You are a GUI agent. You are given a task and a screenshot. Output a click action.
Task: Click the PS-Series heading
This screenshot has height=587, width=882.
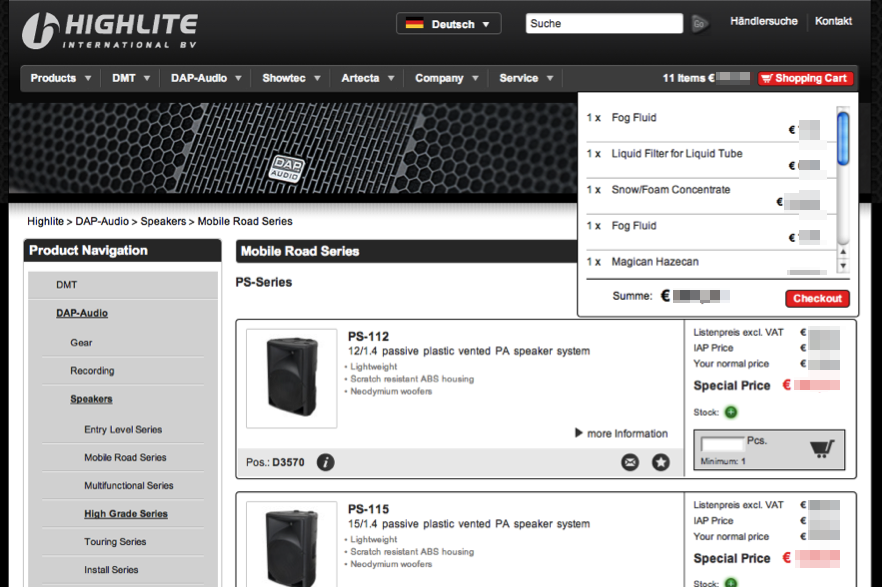[x=264, y=282]
